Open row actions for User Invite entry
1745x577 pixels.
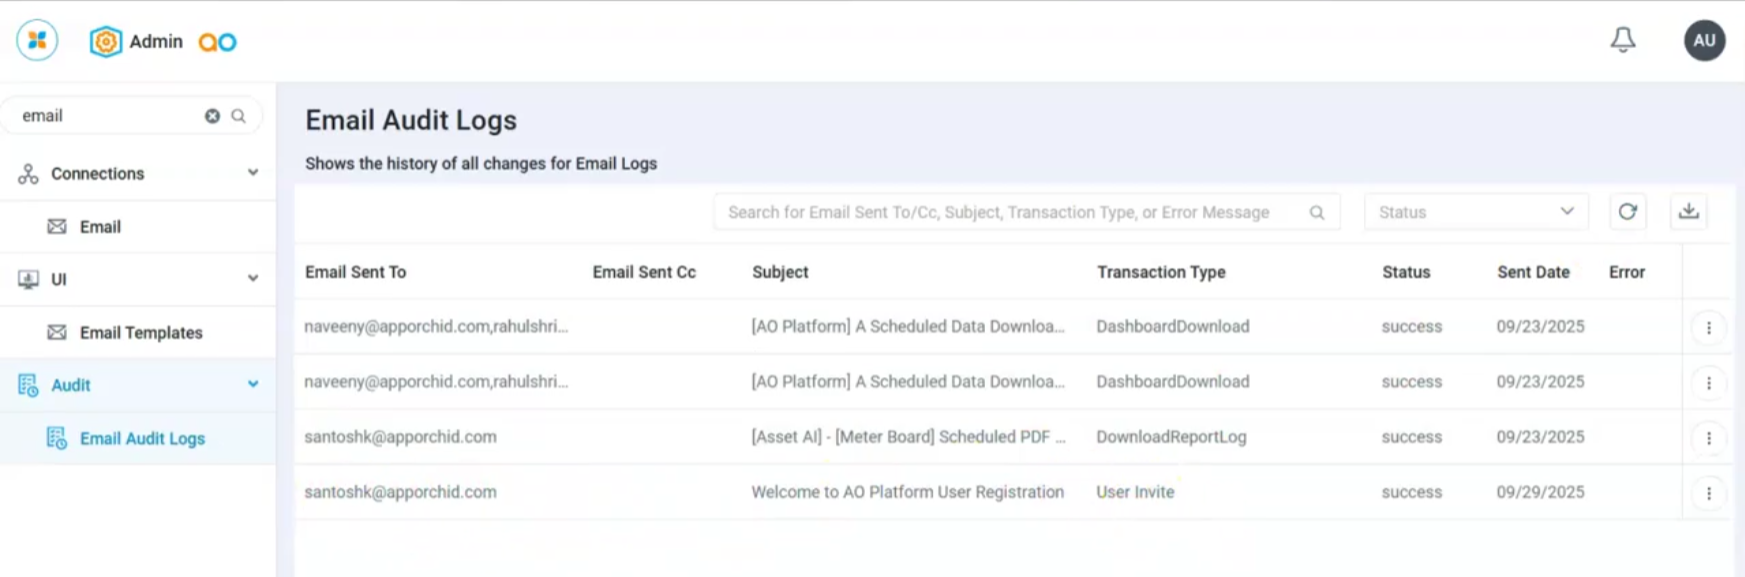click(x=1708, y=493)
